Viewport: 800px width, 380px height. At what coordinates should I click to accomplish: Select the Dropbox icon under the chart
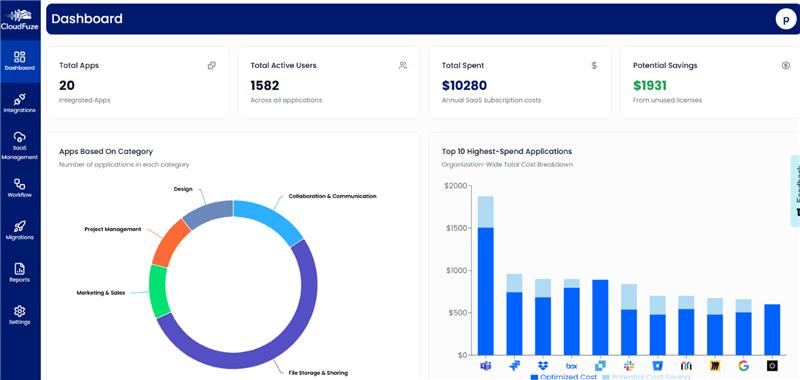[x=543, y=366]
